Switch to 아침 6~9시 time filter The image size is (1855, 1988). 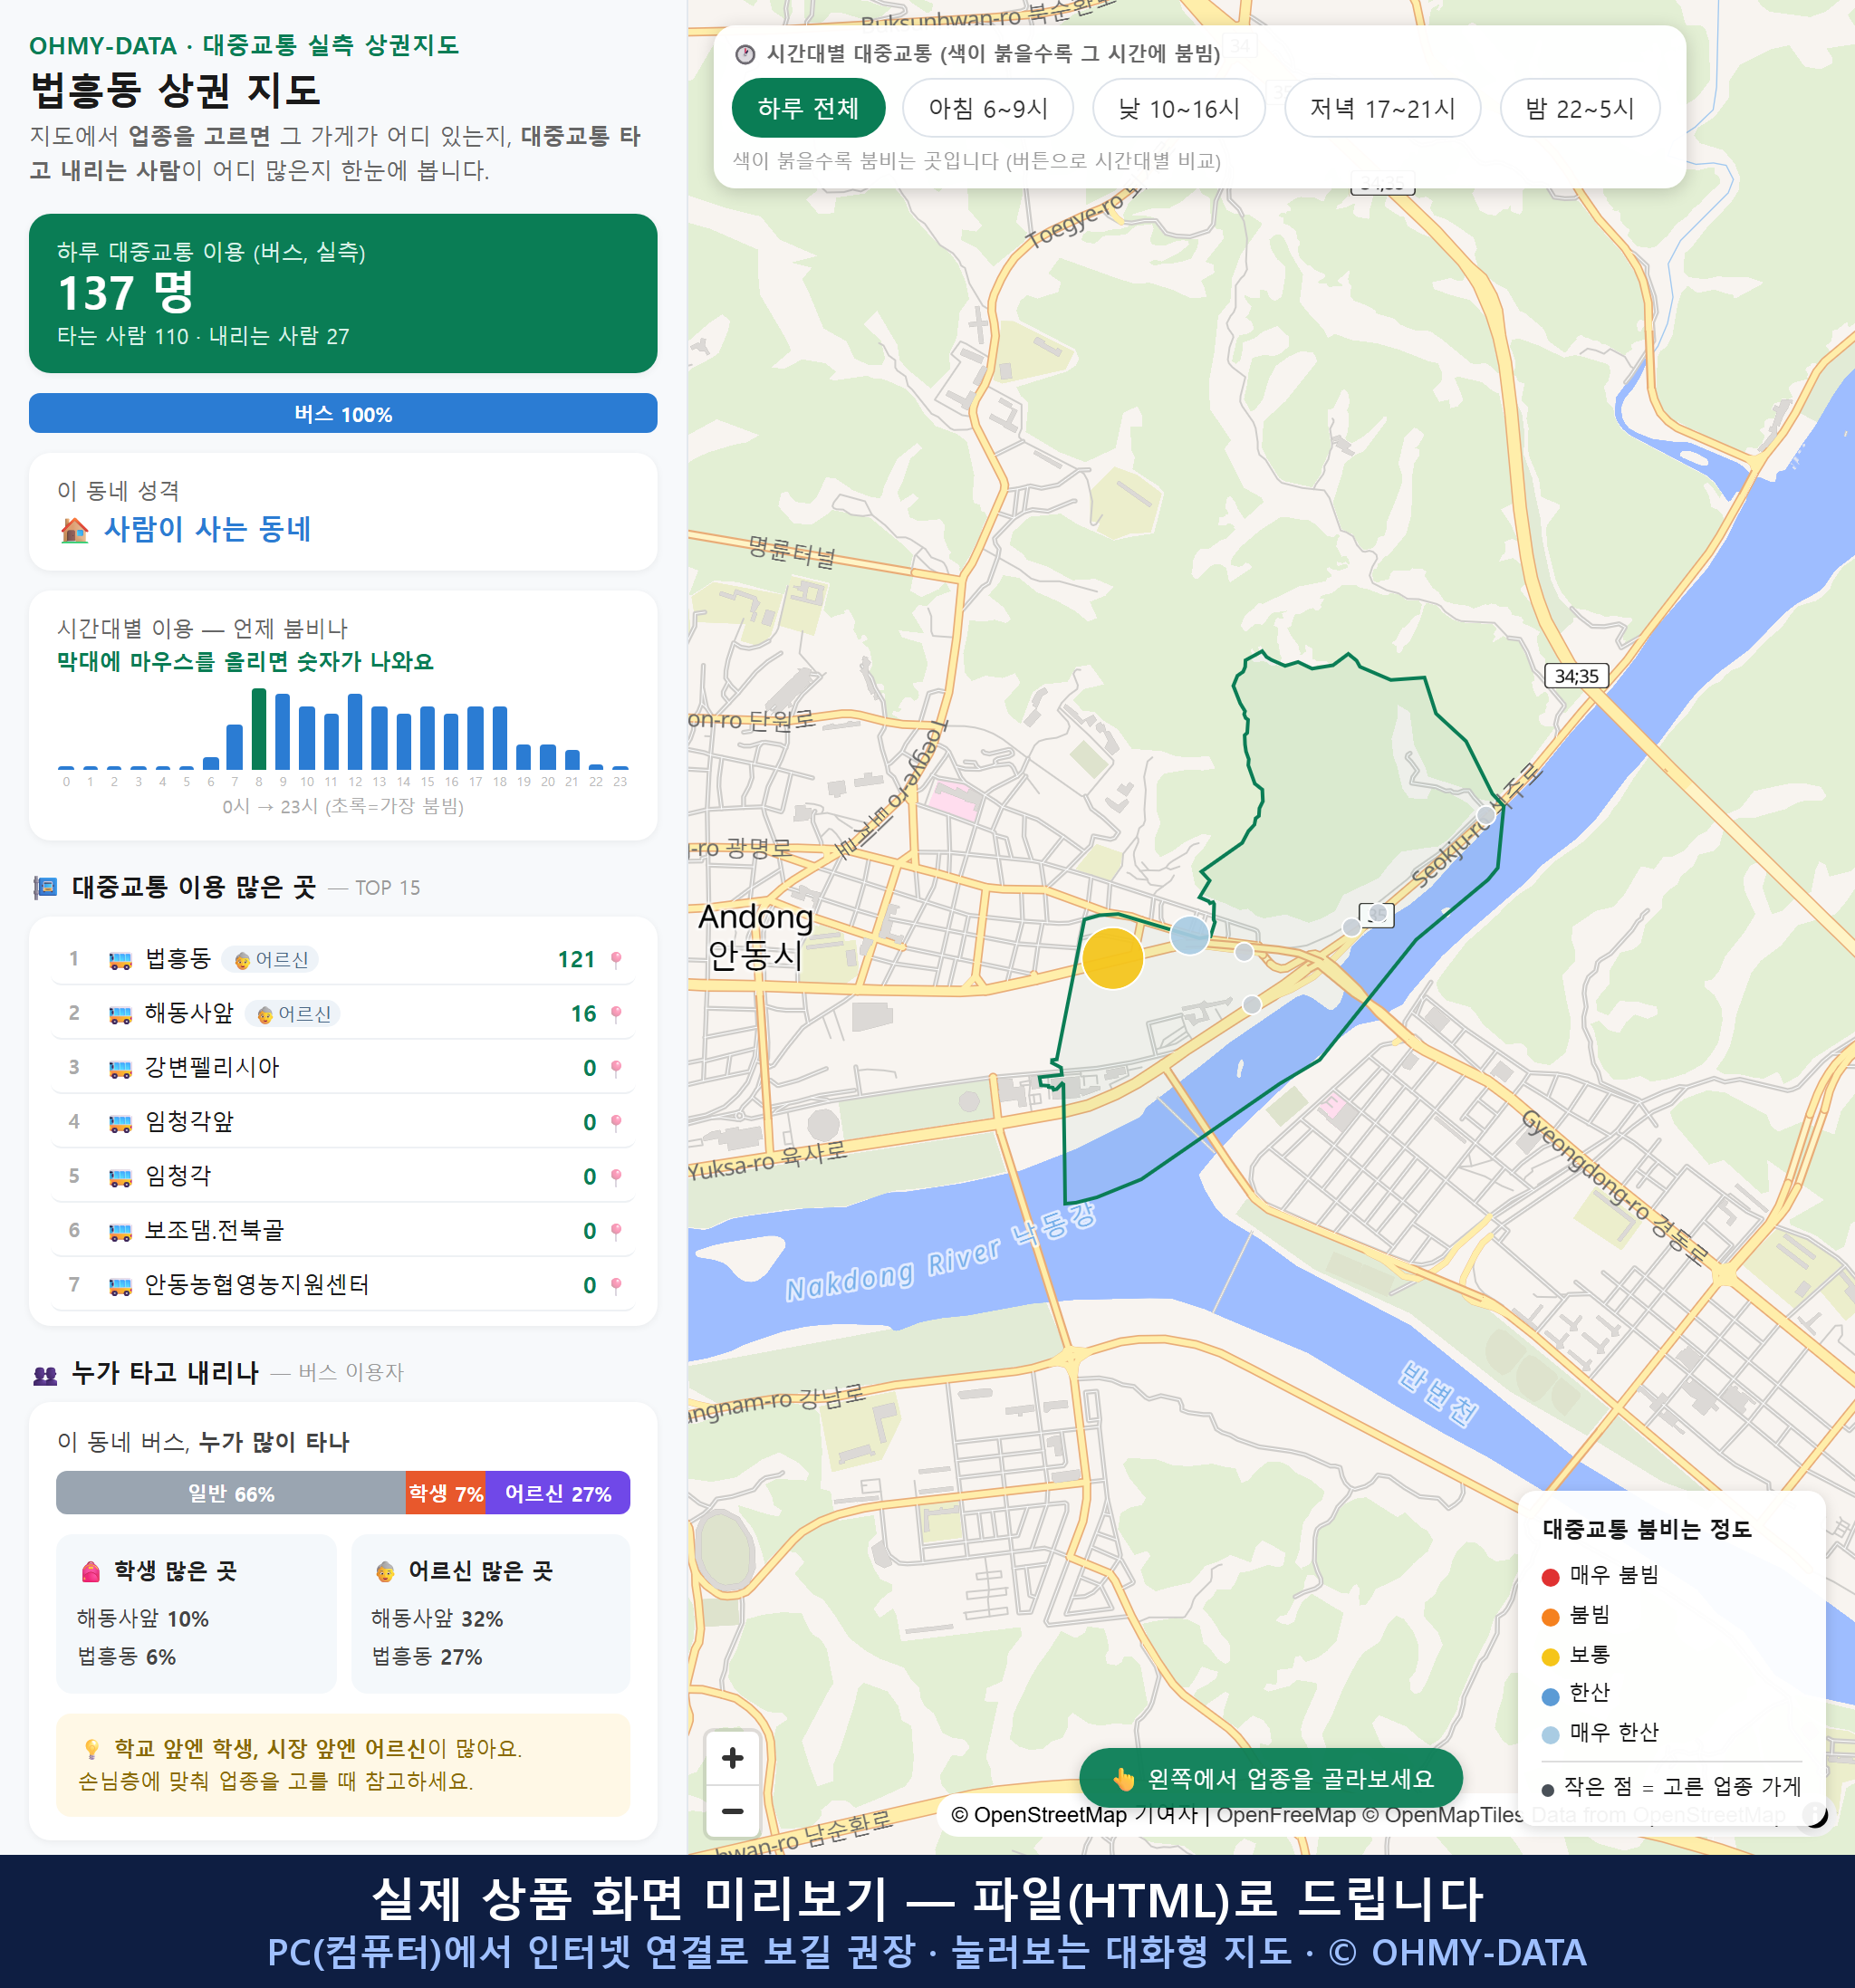click(x=988, y=108)
